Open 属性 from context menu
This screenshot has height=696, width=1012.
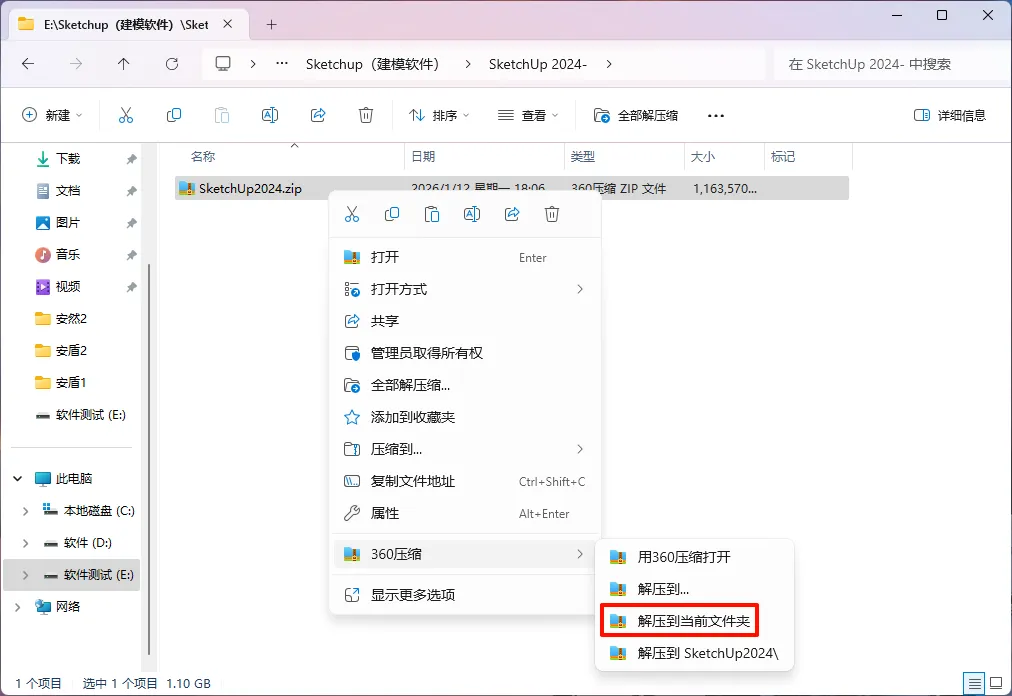point(465,513)
